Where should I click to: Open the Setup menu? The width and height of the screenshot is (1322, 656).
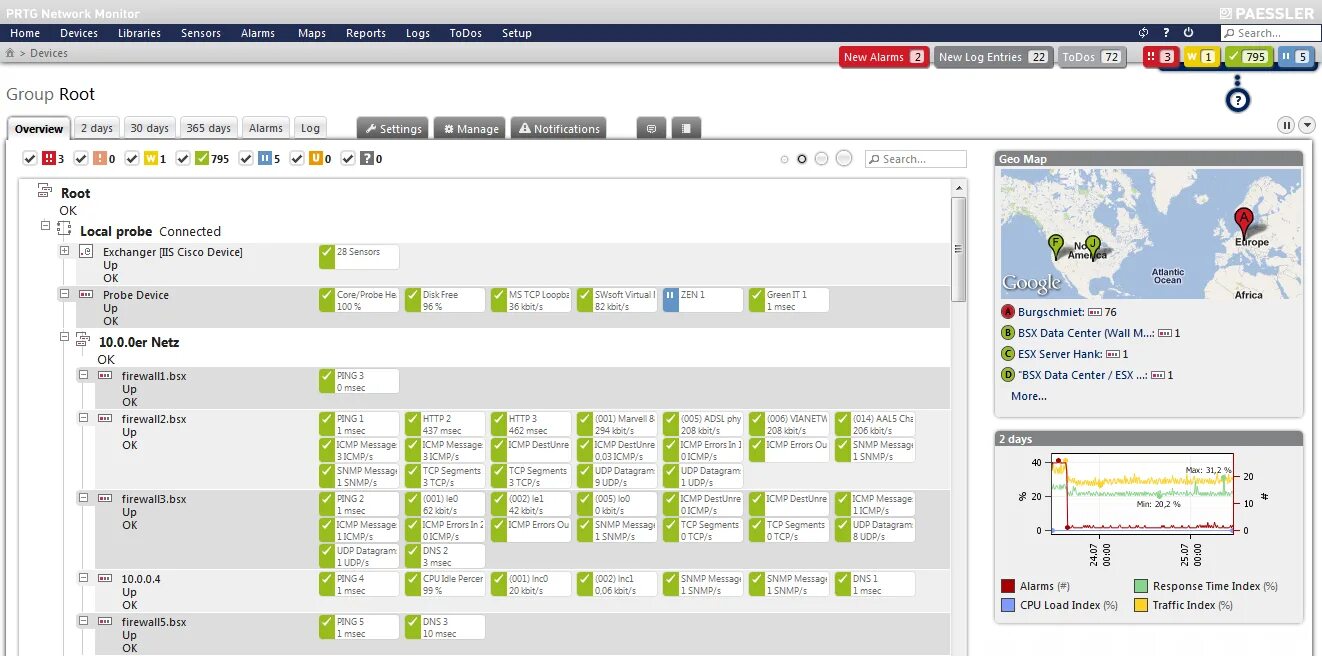click(517, 33)
